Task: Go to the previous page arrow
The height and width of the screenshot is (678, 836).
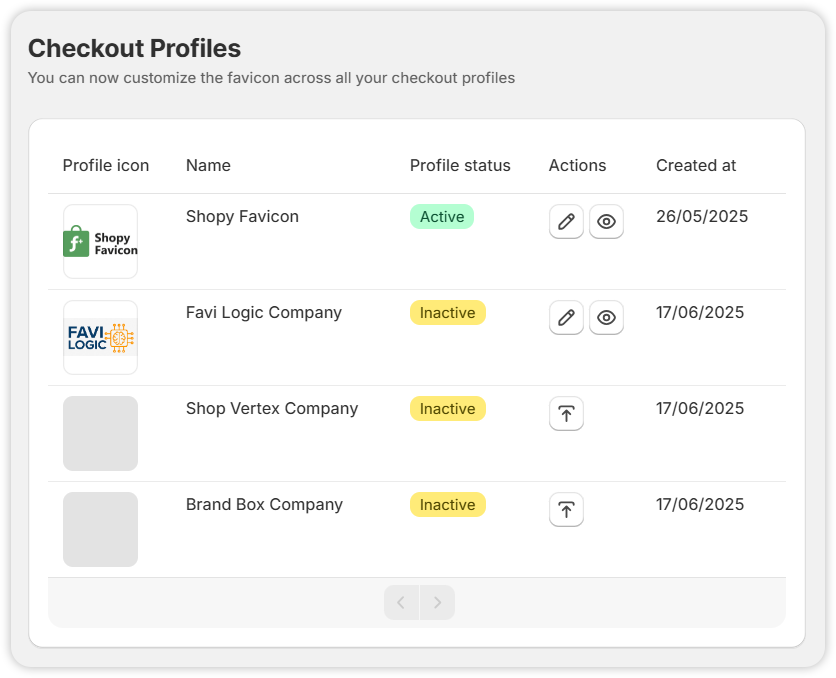Action: (401, 602)
